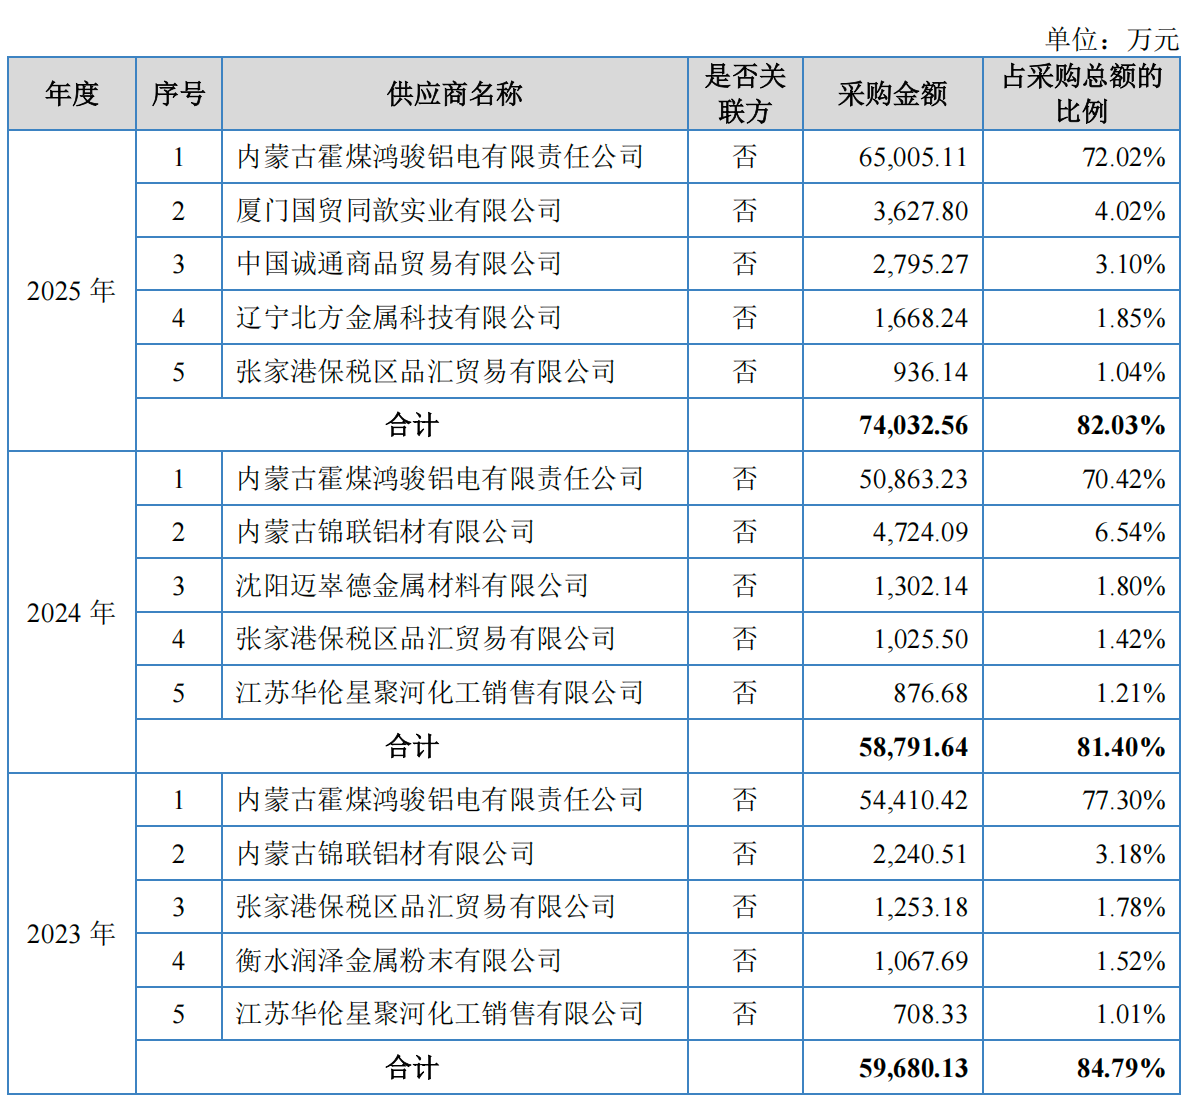
Task: Select the 2024 年 year cell
Action: click(x=71, y=612)
